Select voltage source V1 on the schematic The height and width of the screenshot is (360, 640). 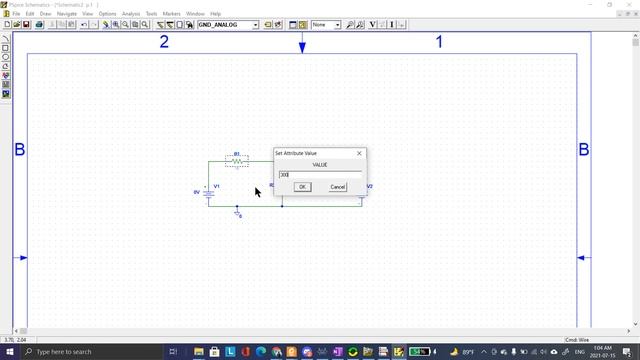coord(209,193)
